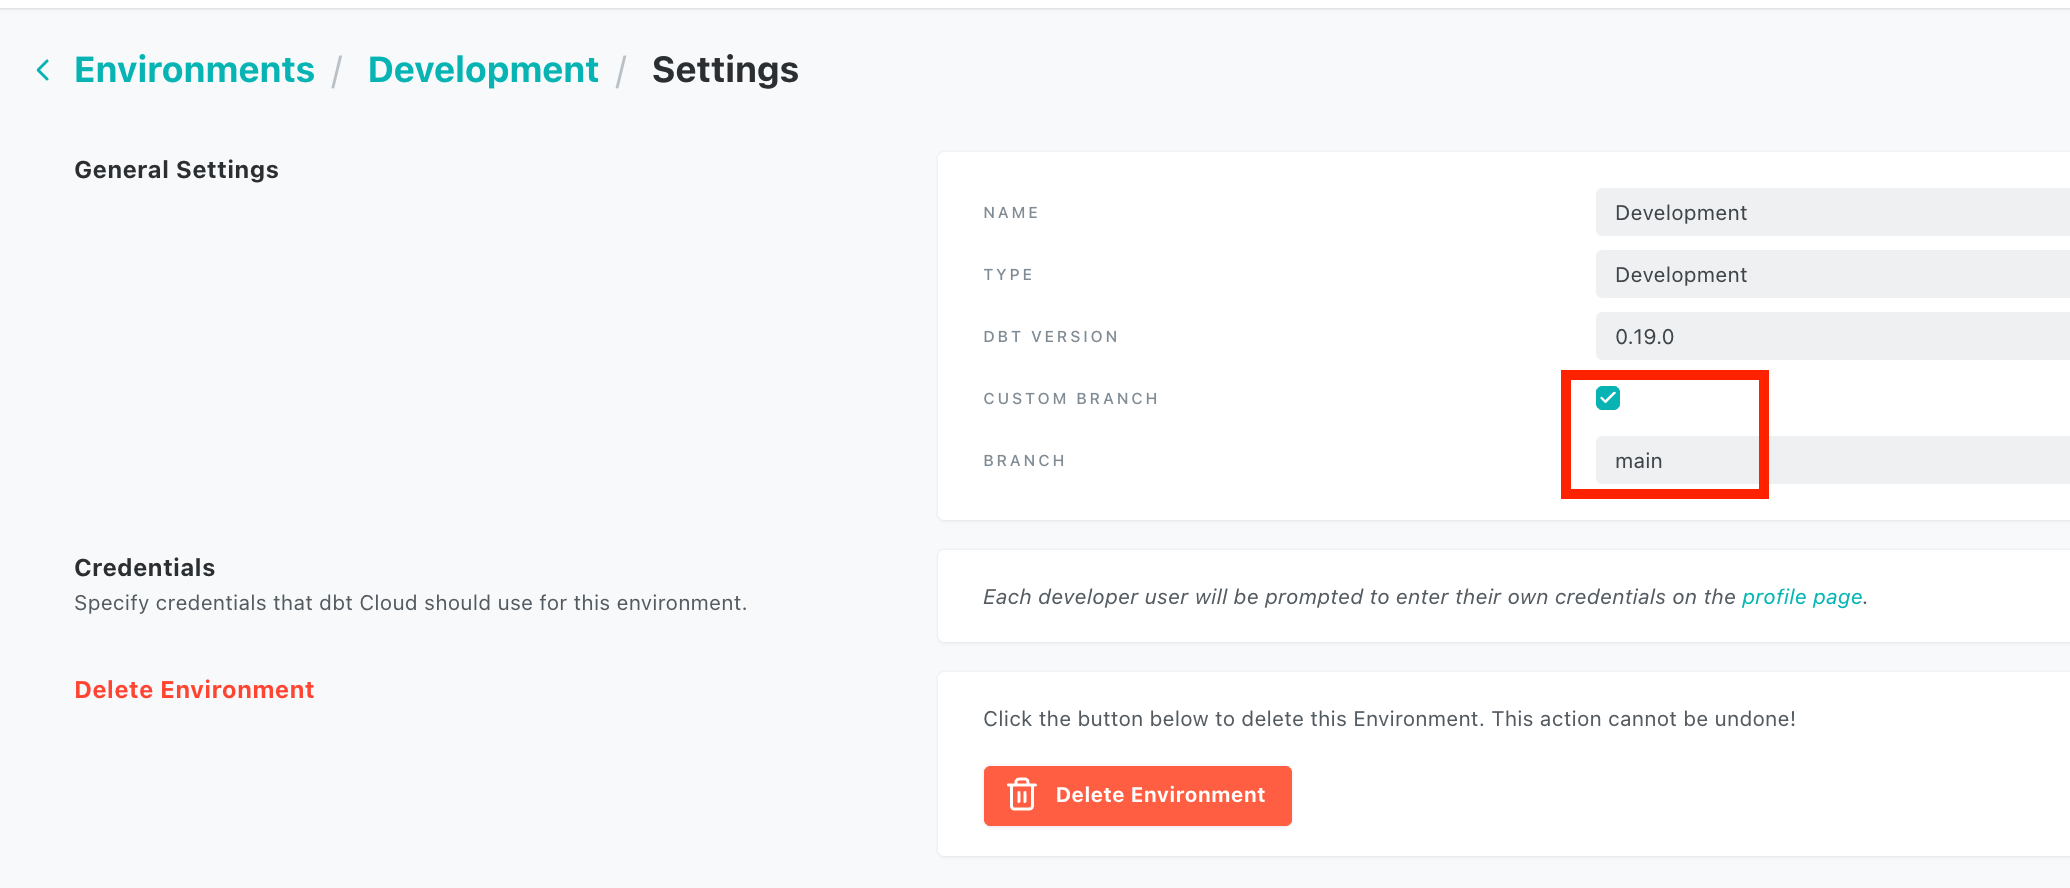
Task: Click the General Settings section heading
Action: (176, 170)
